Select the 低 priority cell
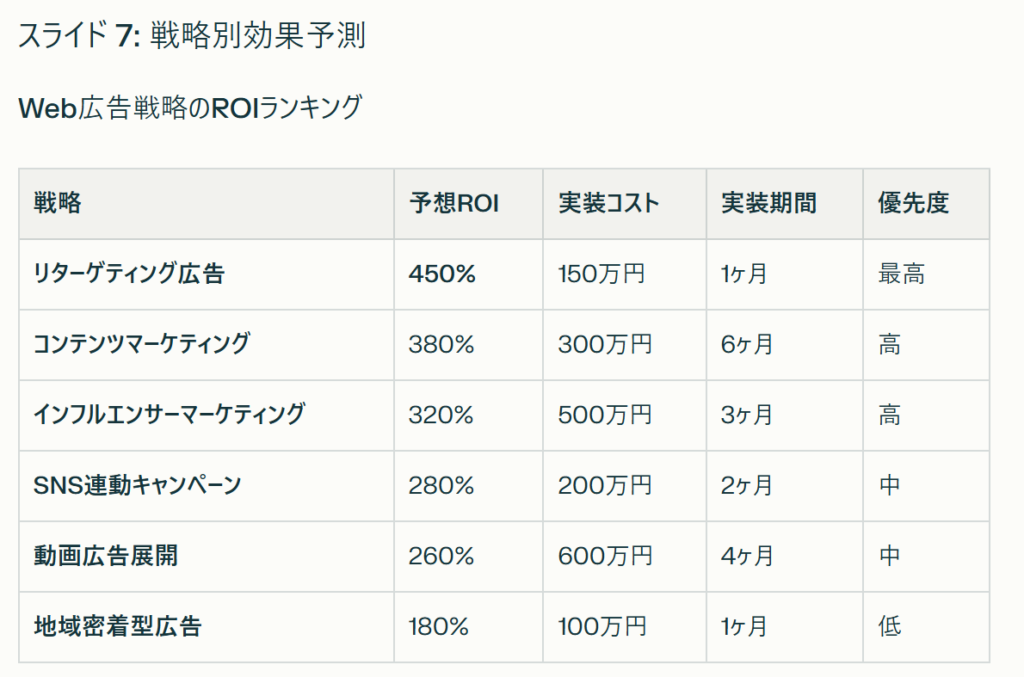The height and width of the screenshot is (677, 1024). [890, 627]
